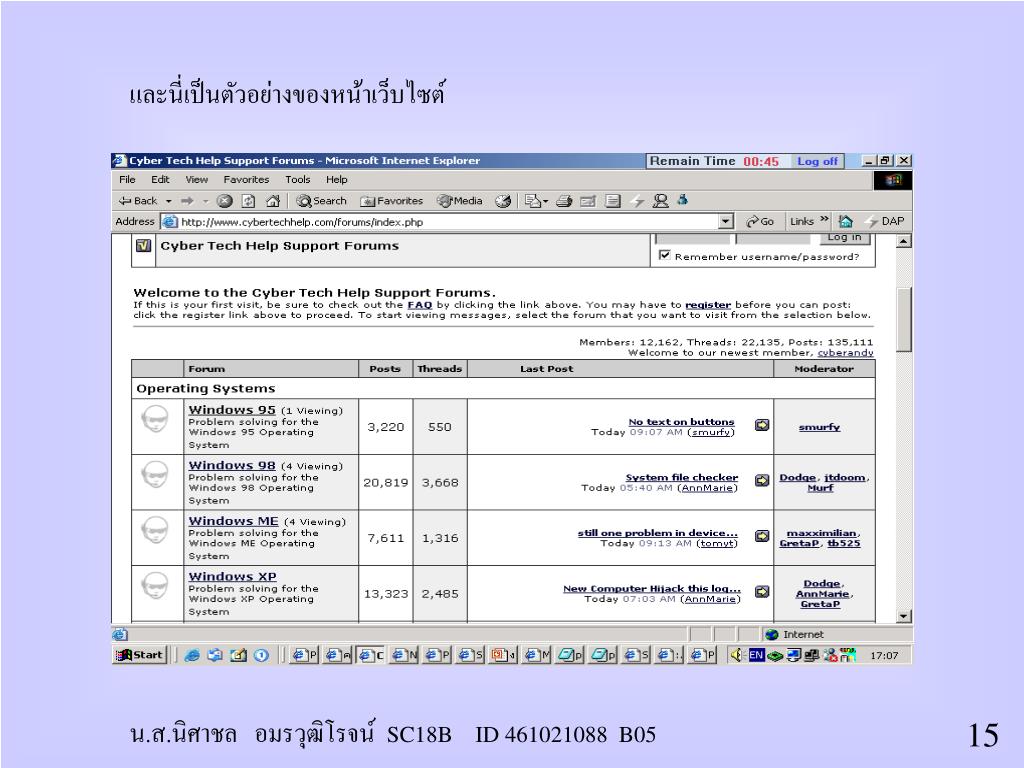Click the Cyber Tech Help forum title icon
Screen dimensions: 1024x768
pyautogui.click(x=144, y=246)
